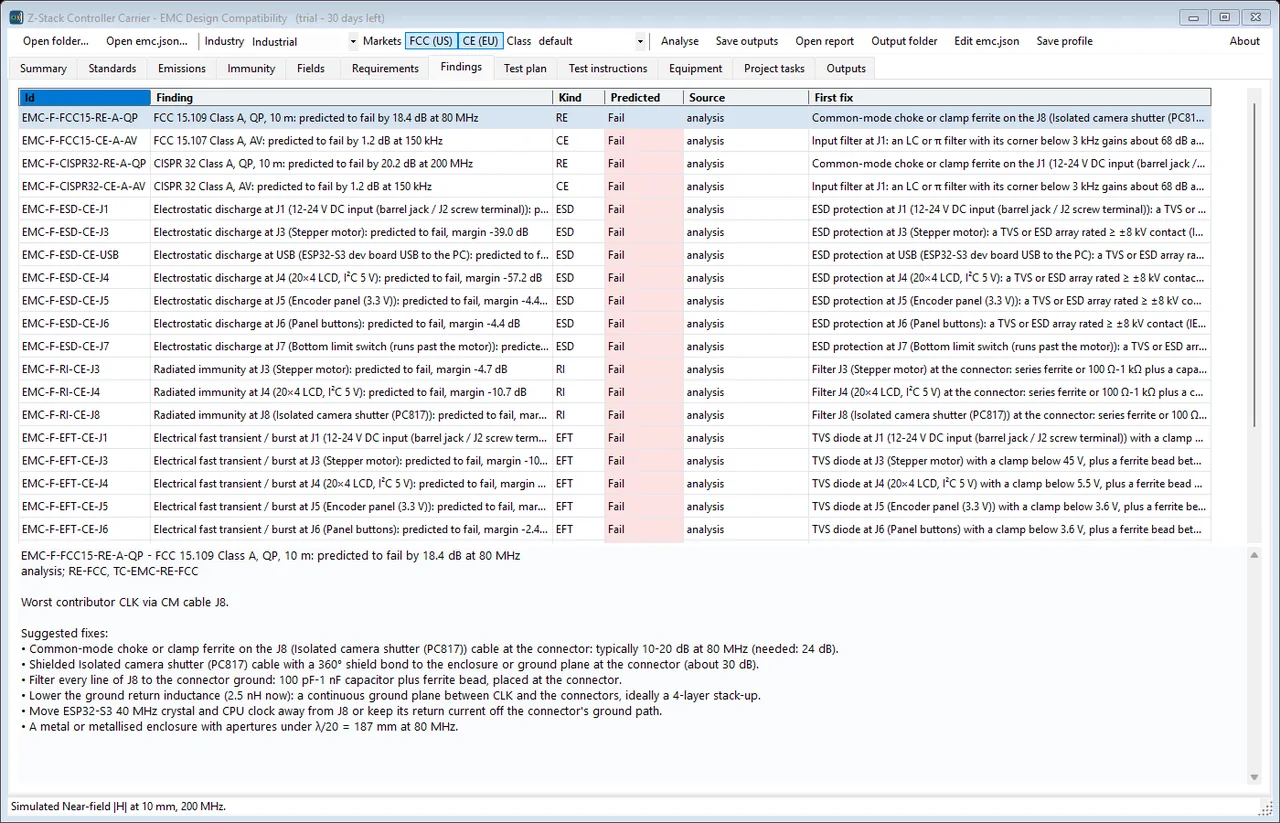Click the app icon in title bar

(16, 17)
